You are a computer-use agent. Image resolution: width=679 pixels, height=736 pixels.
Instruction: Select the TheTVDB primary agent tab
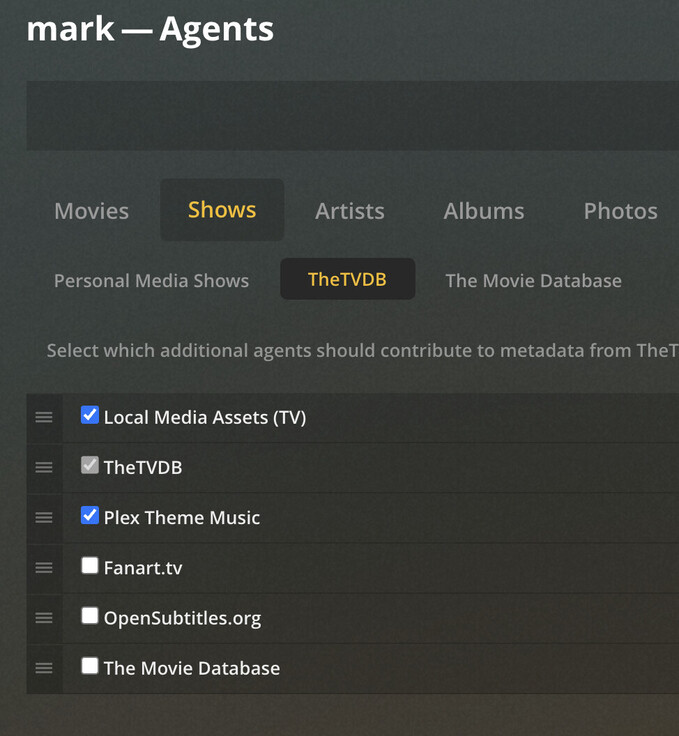click(347, 279)
